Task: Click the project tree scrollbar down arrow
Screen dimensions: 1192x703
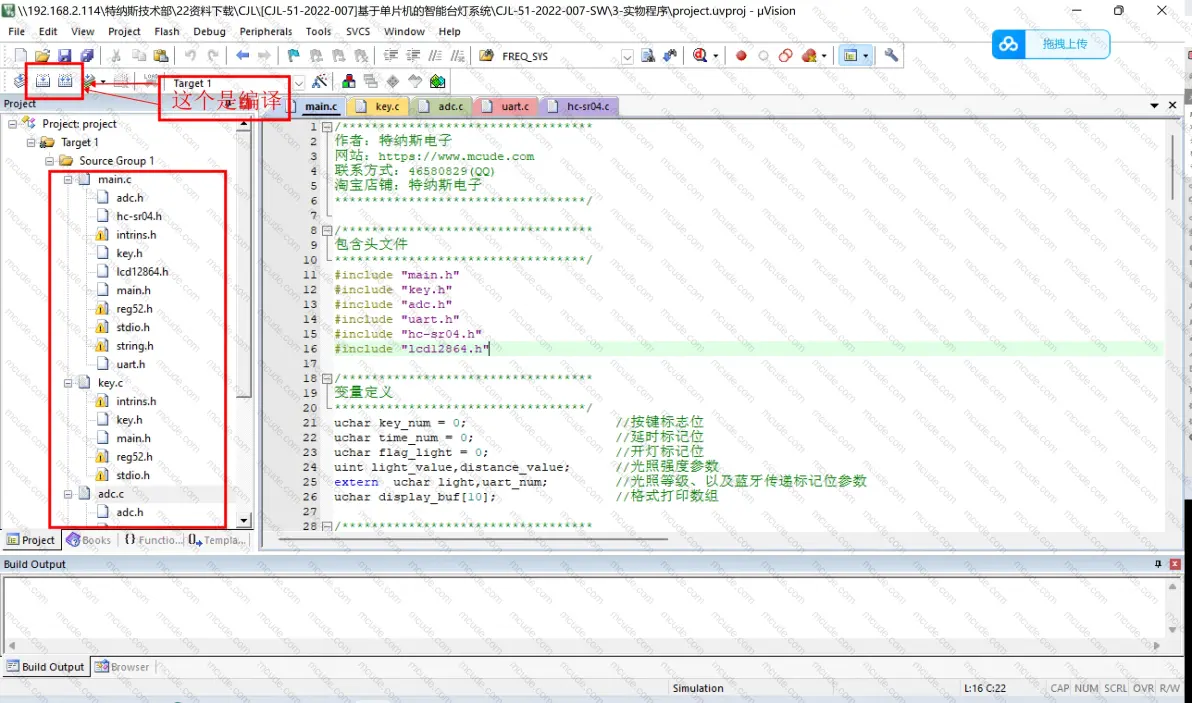Action: click(244, 521)
